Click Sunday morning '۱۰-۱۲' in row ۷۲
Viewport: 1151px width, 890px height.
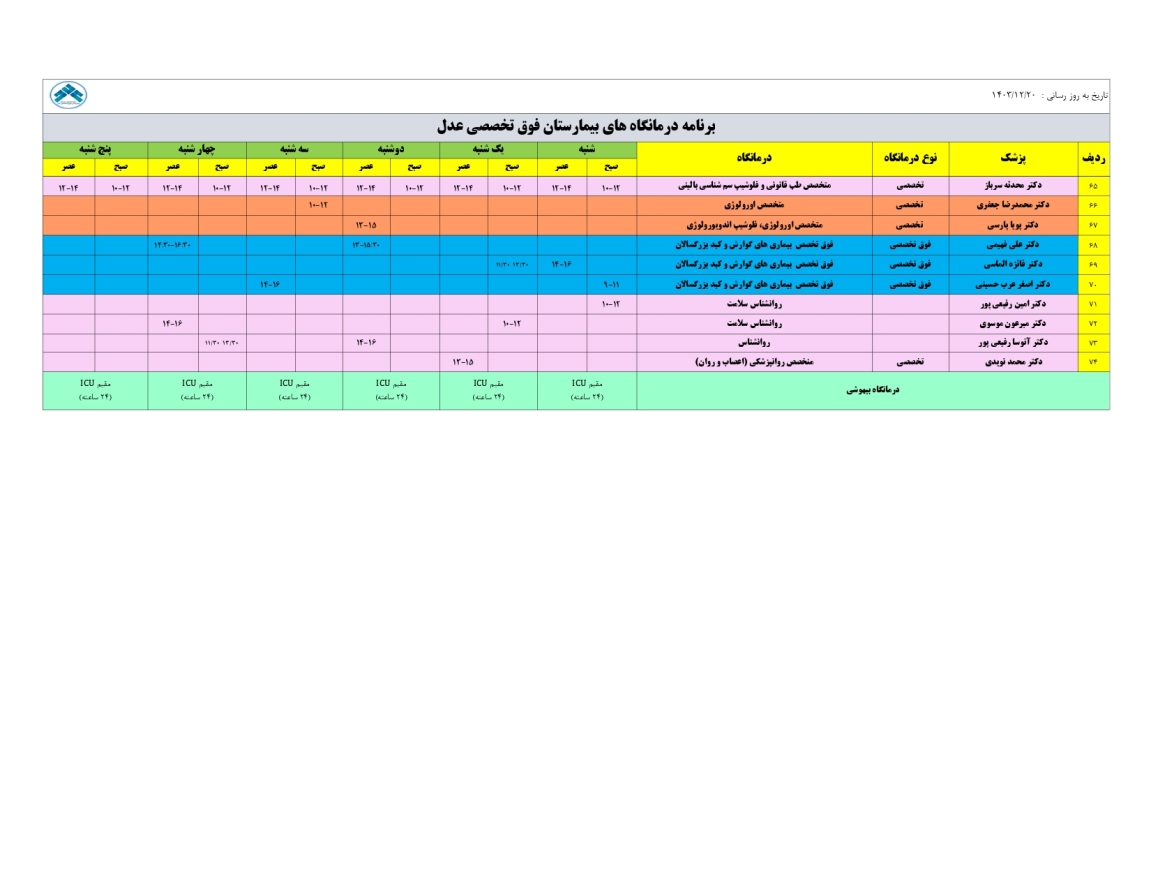512,324
